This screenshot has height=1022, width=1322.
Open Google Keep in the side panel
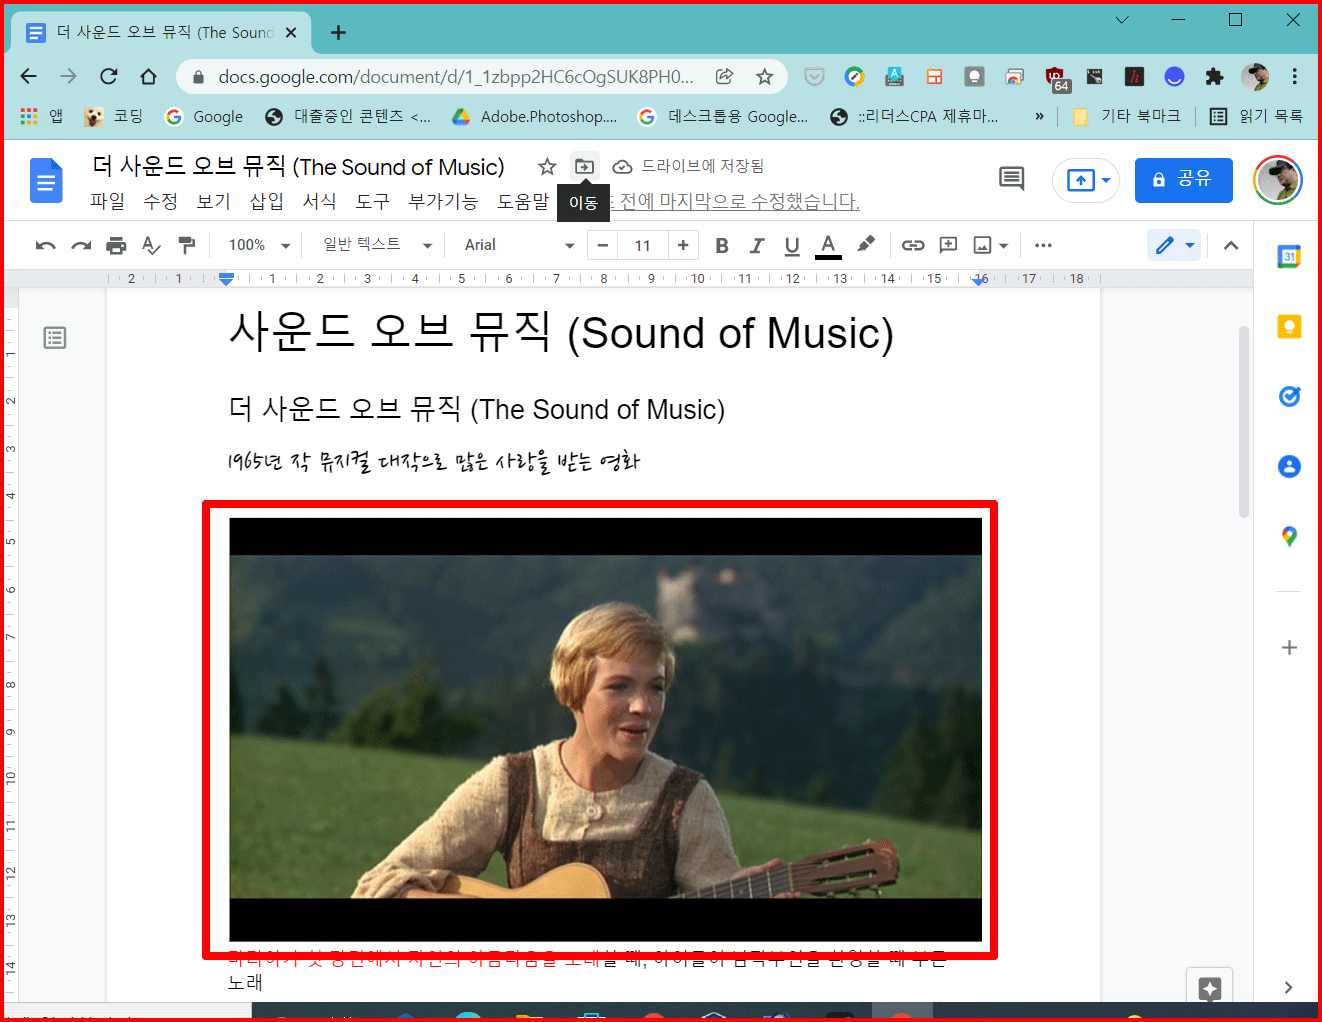tap(1289, 327)
